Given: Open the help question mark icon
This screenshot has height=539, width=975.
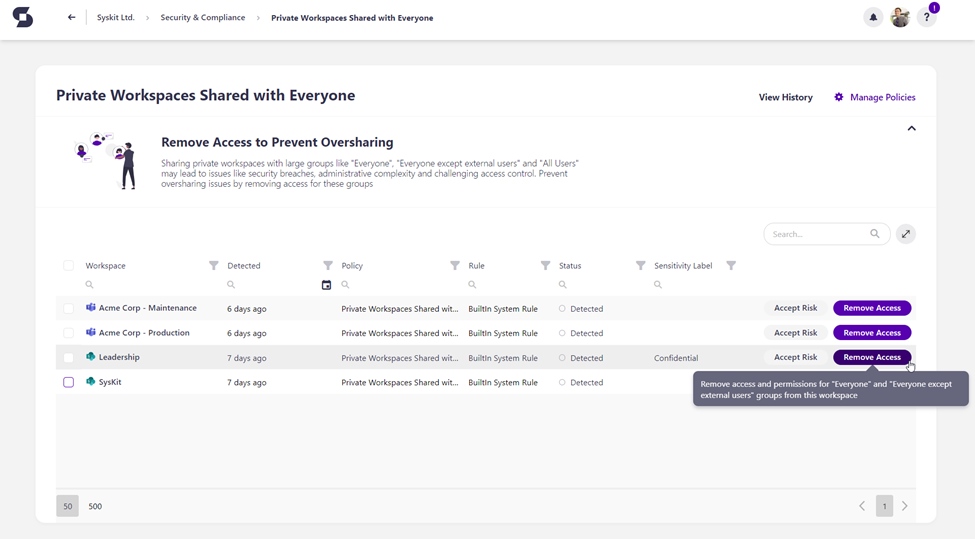Looking at the screenshot, I should point(926,17).
